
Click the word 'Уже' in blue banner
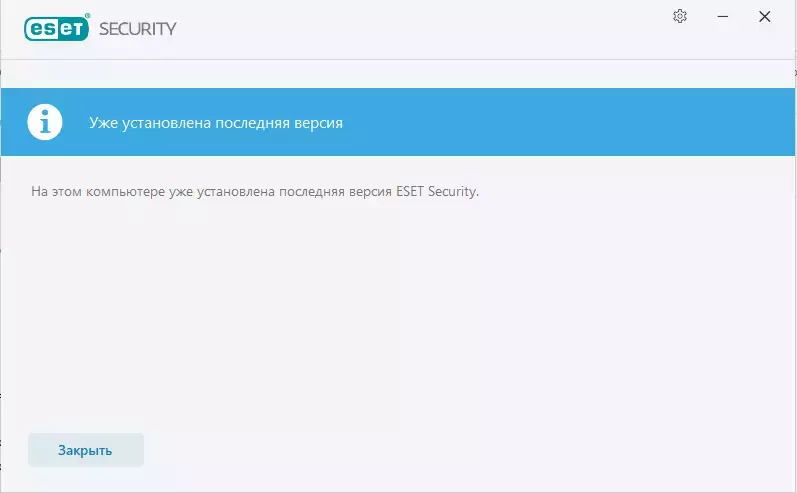click(x=104, y=122)
